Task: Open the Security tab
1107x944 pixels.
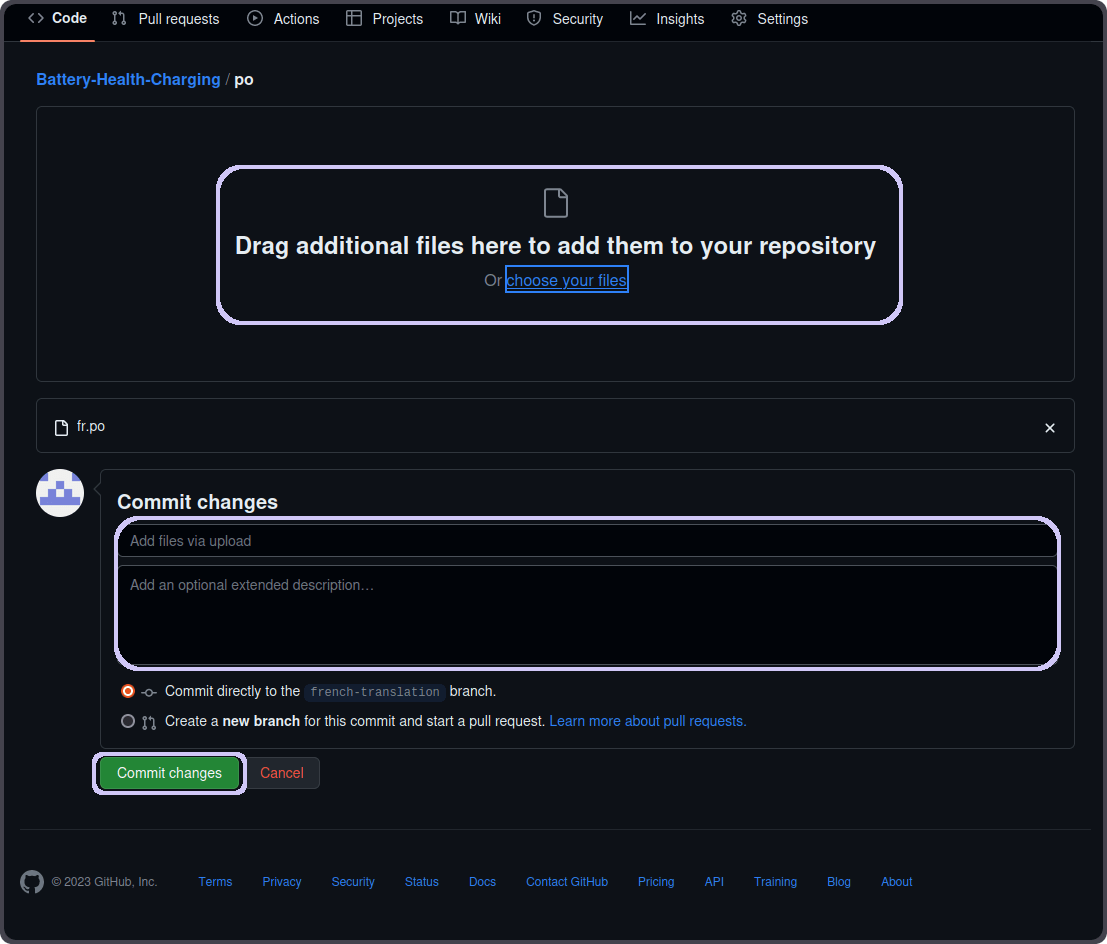Action: [x=565, y=19]
